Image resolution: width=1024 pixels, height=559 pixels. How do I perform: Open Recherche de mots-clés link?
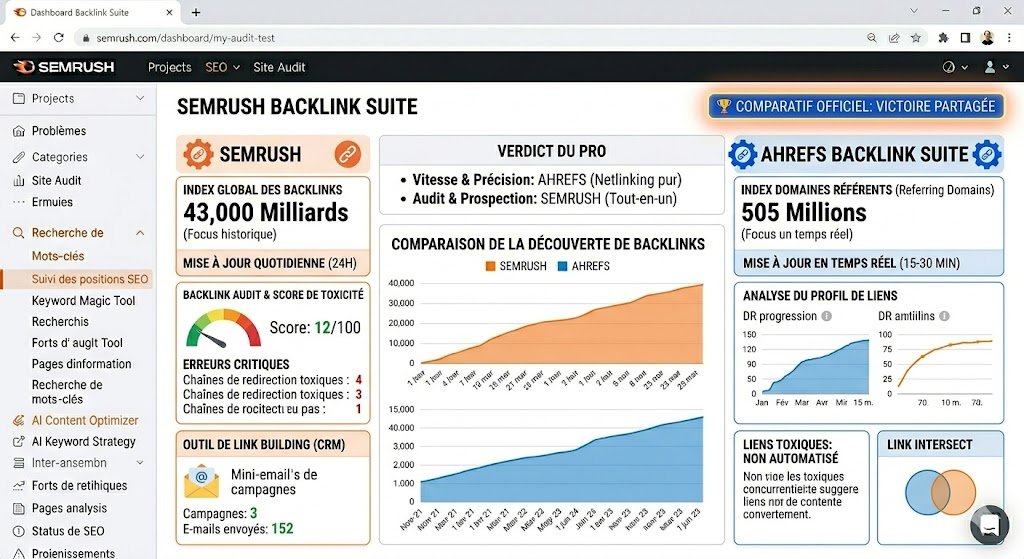67,392
